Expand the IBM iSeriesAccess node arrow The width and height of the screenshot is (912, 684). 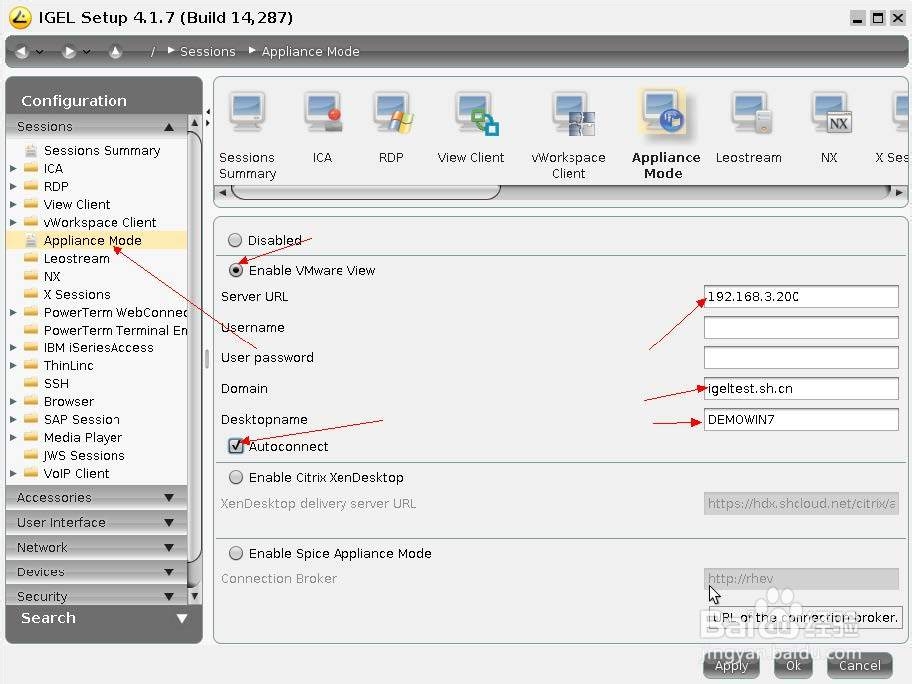pos(13,348)
